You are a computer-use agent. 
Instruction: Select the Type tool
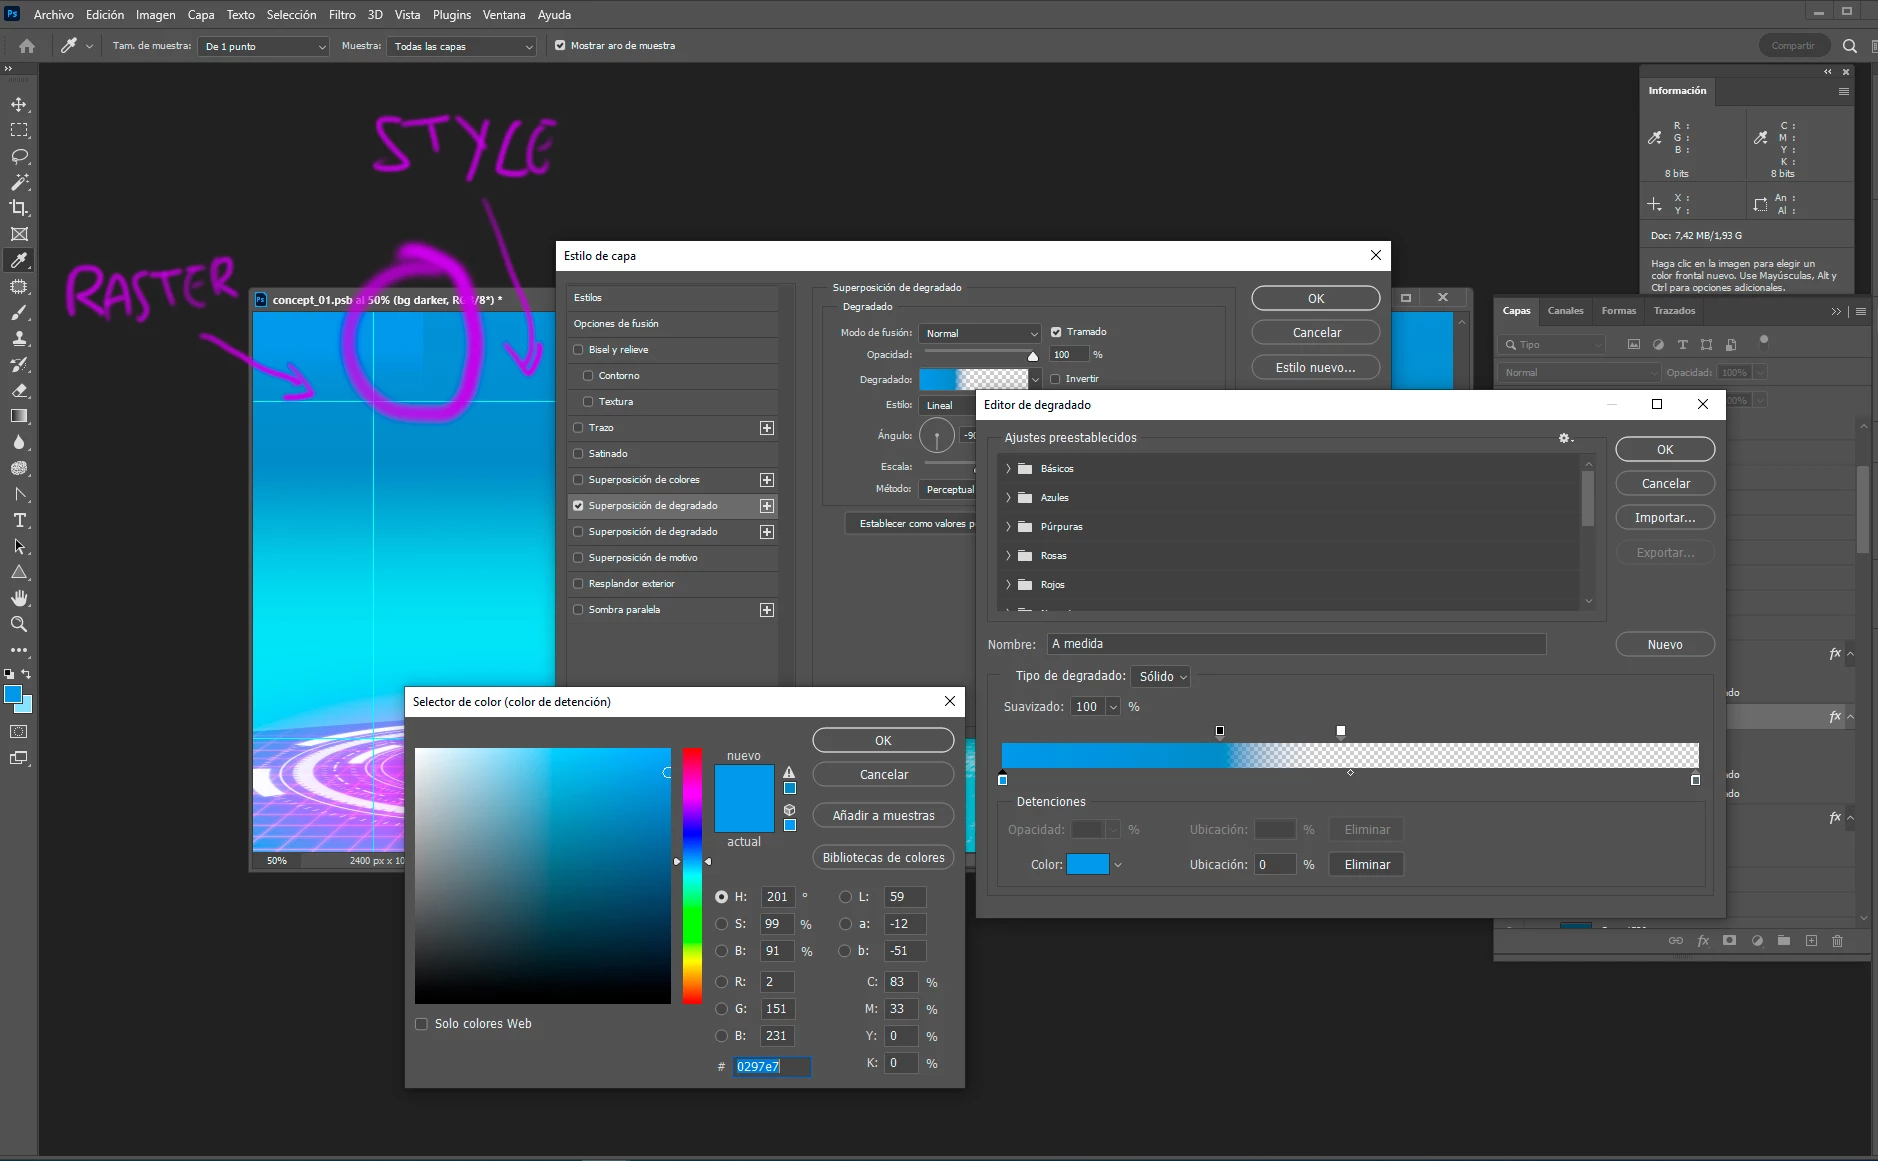(x=19, y=520)
